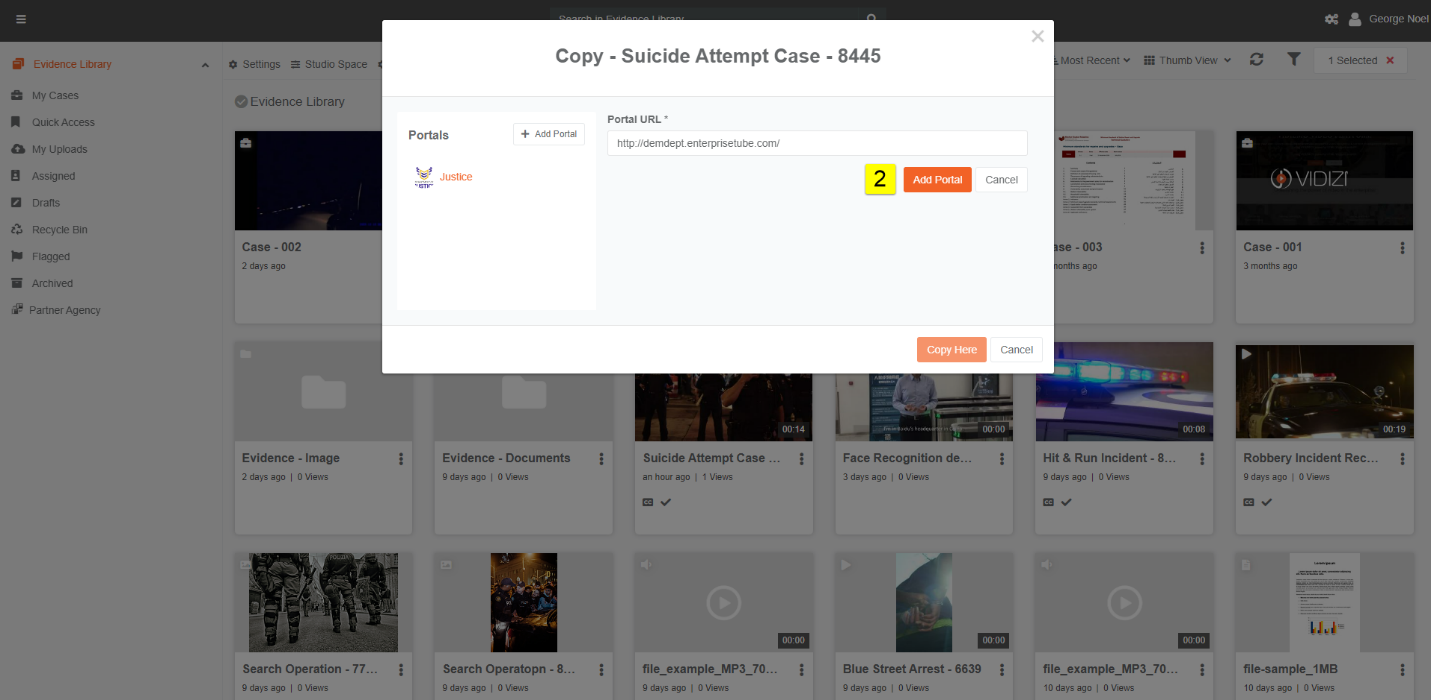Collapse the Evidence Library sidebar section
Image resolution: width=1431 pixels, height=700 pixels.
click(x=205, y=65)
